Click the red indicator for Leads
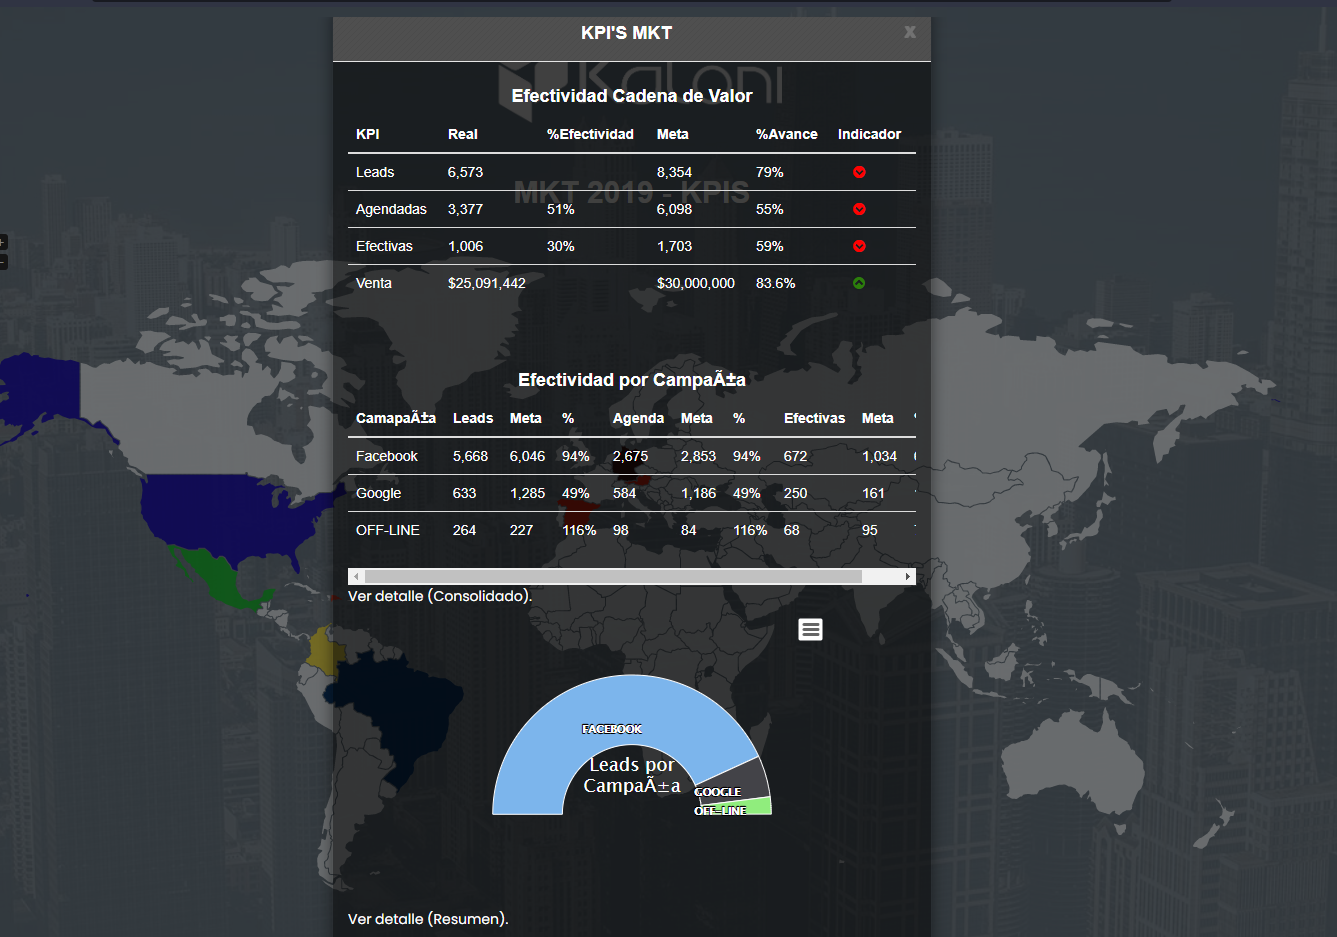 point(859,172)
